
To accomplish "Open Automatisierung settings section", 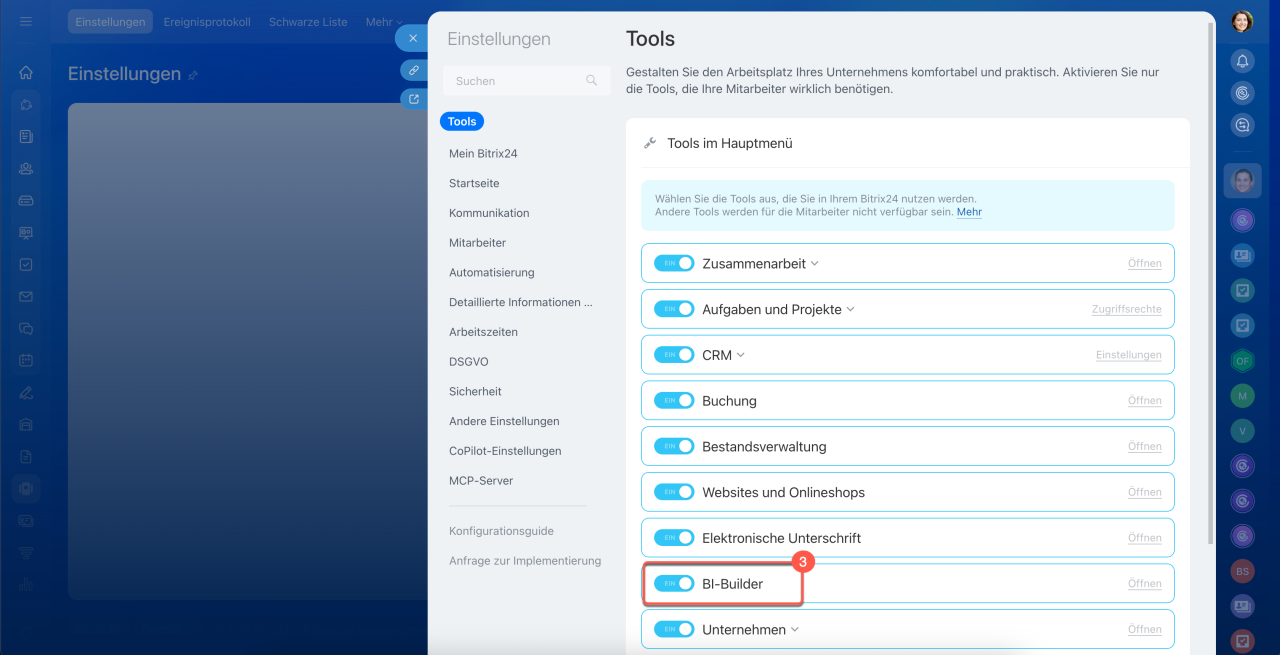I will (x=492, y=272).
